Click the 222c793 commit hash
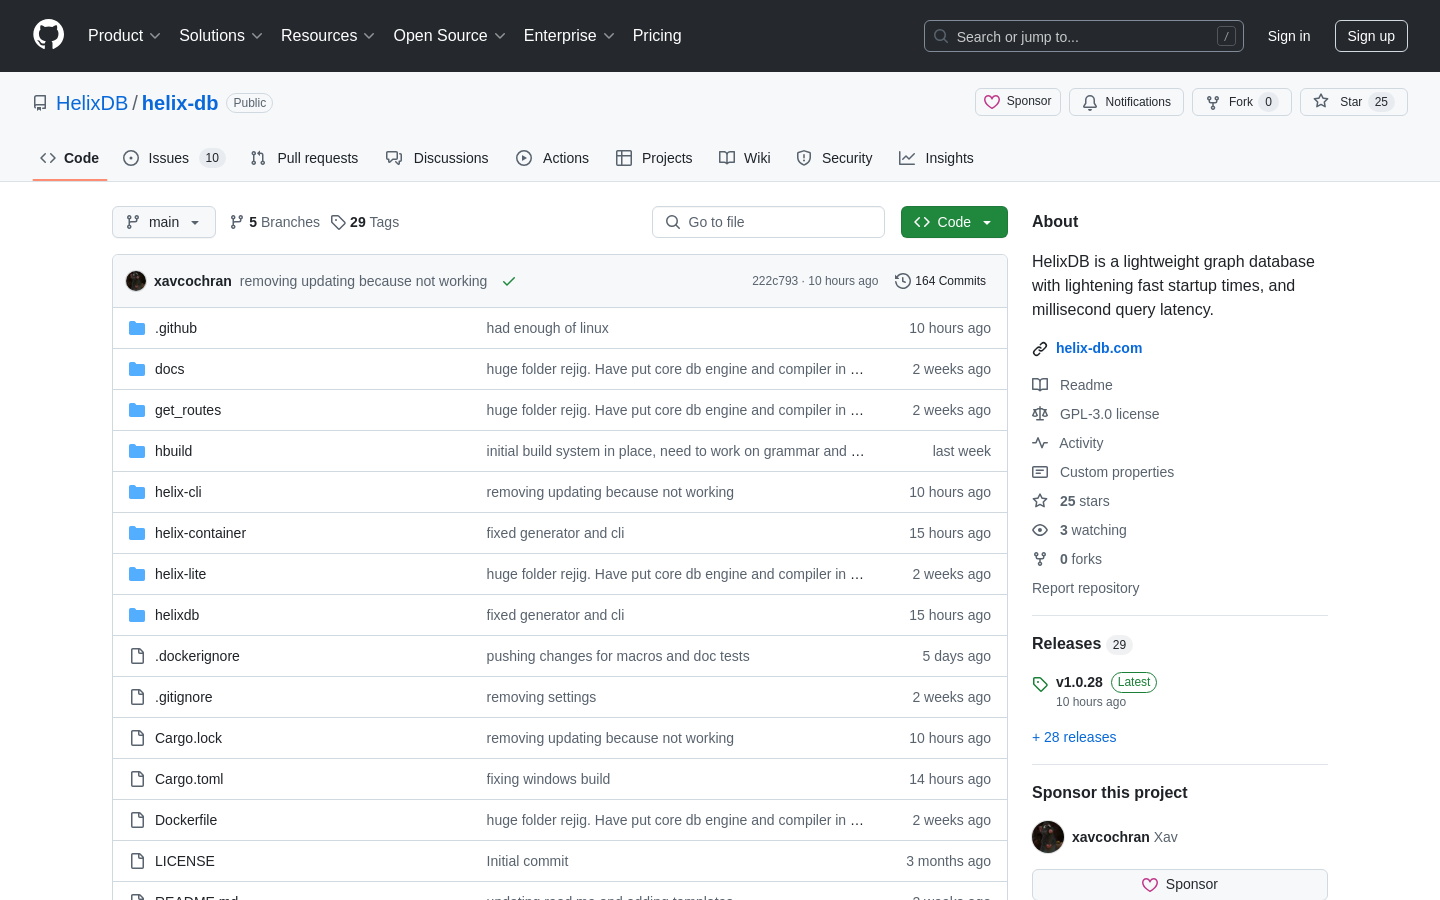 tap(775, 281)
